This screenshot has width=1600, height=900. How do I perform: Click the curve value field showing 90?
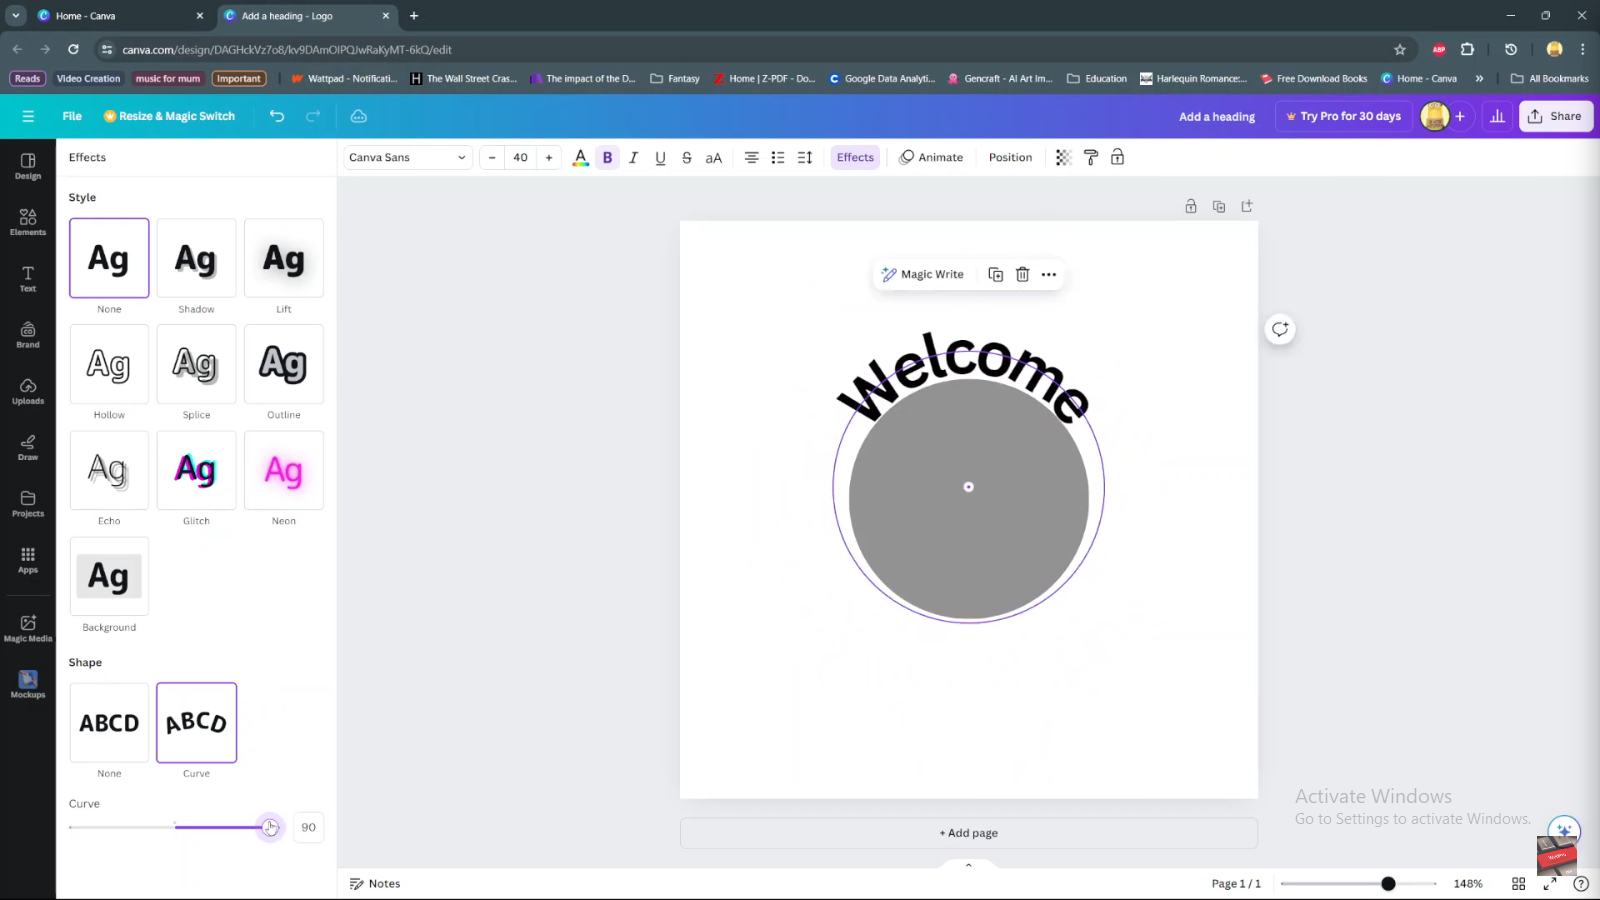point(309,827)
